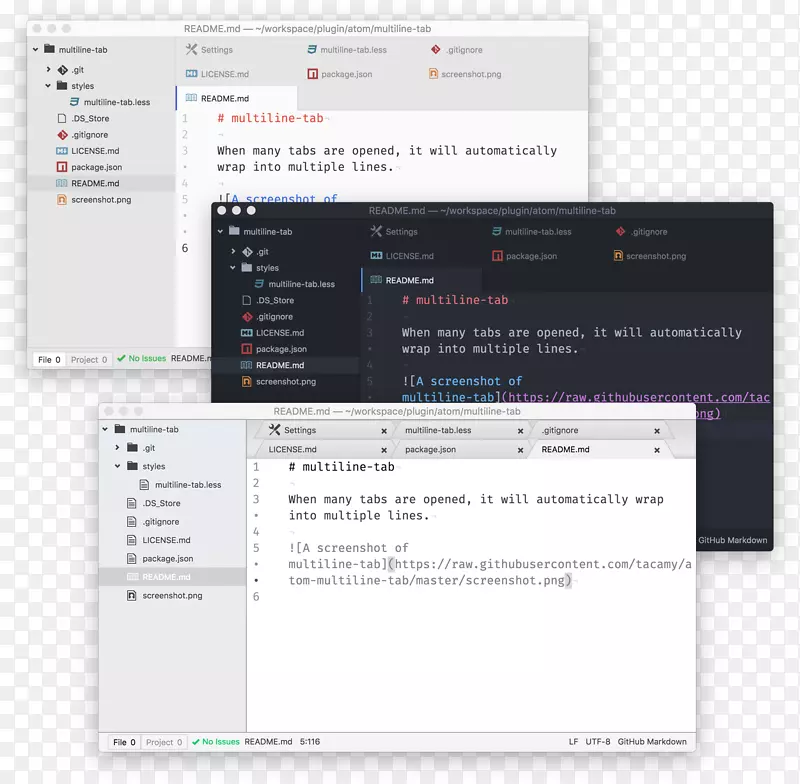The image size is (800, 784).
Task: Click the File 0 status bar button
Action: pos(124,742)
